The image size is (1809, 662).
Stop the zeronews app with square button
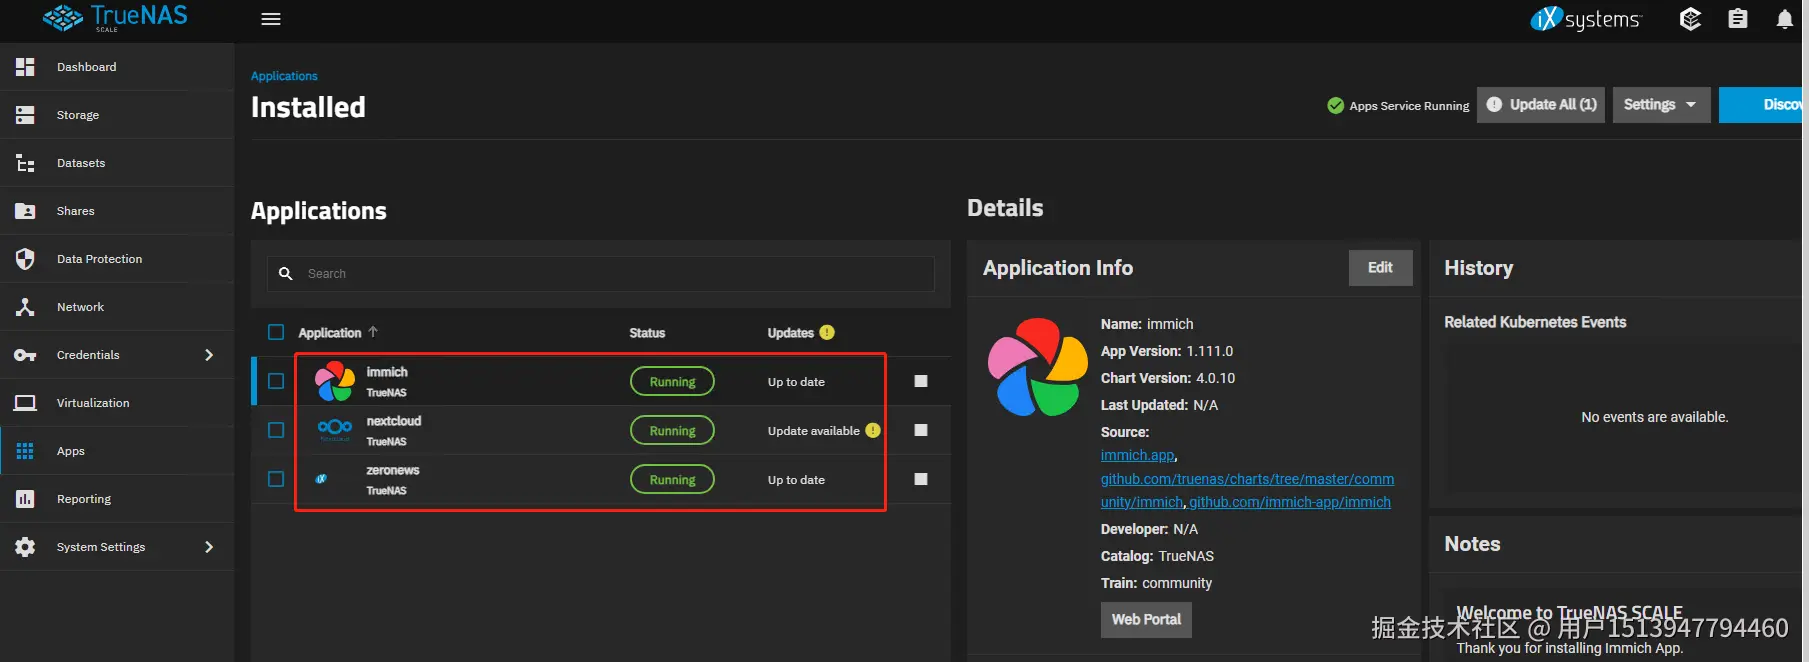(921, 479)
